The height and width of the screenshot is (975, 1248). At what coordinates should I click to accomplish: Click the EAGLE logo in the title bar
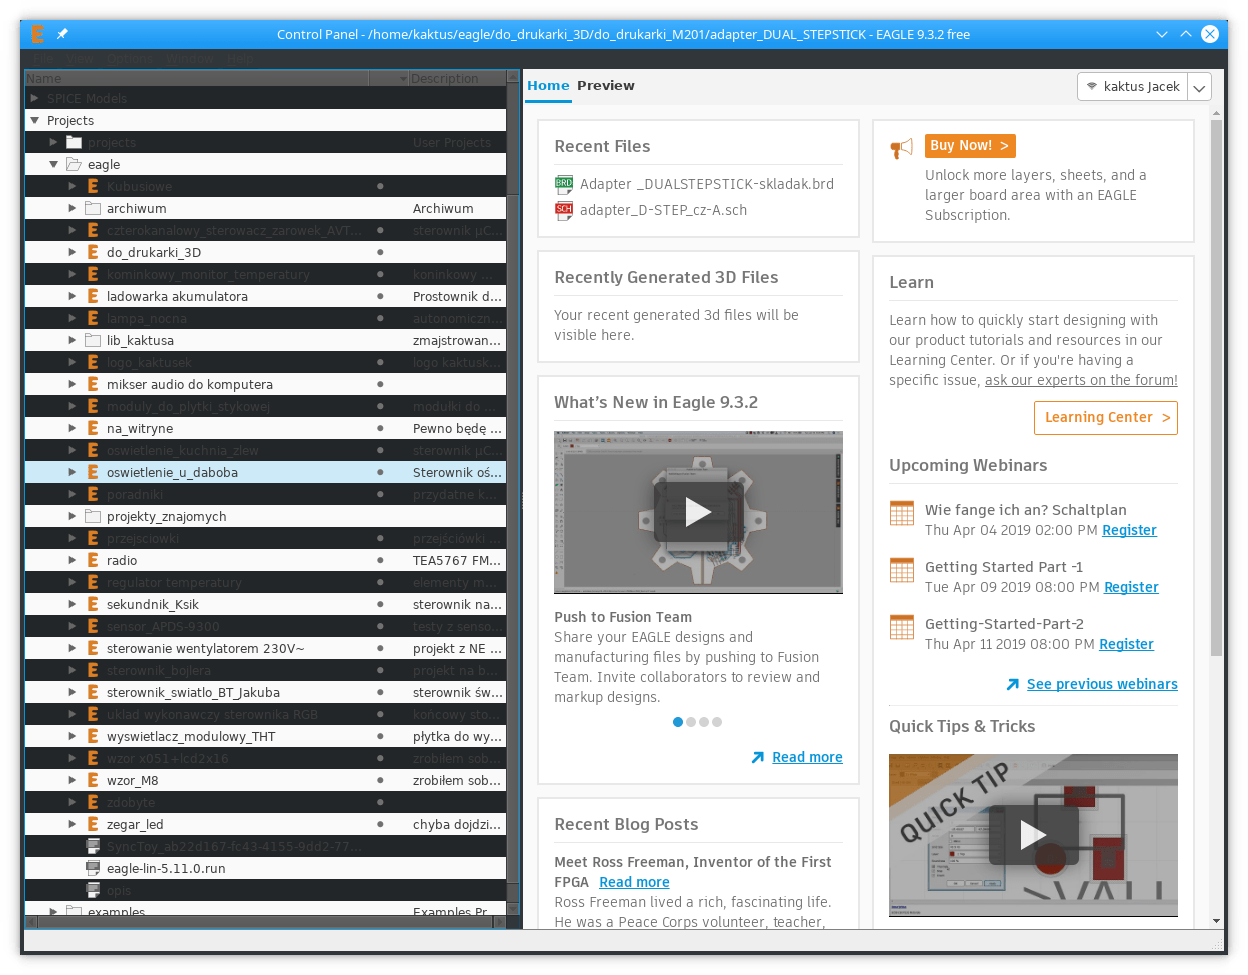point(37,34)
